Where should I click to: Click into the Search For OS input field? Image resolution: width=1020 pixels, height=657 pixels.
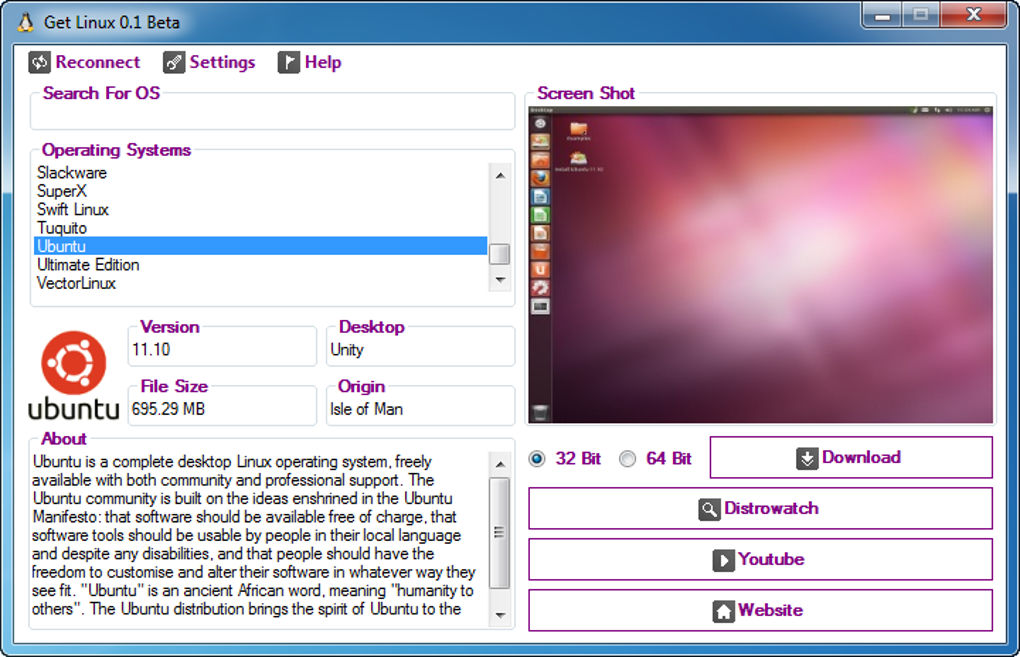[273, 115]
